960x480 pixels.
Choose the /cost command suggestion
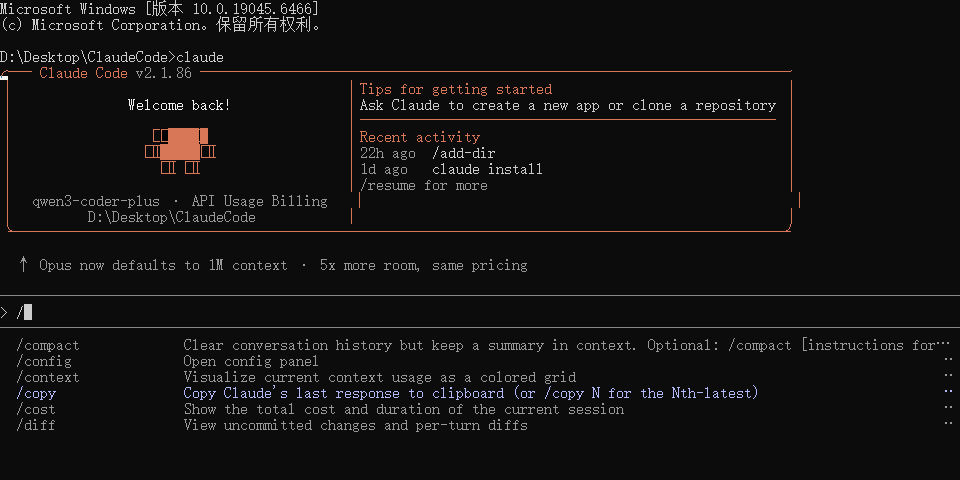[x=36, y=409]
